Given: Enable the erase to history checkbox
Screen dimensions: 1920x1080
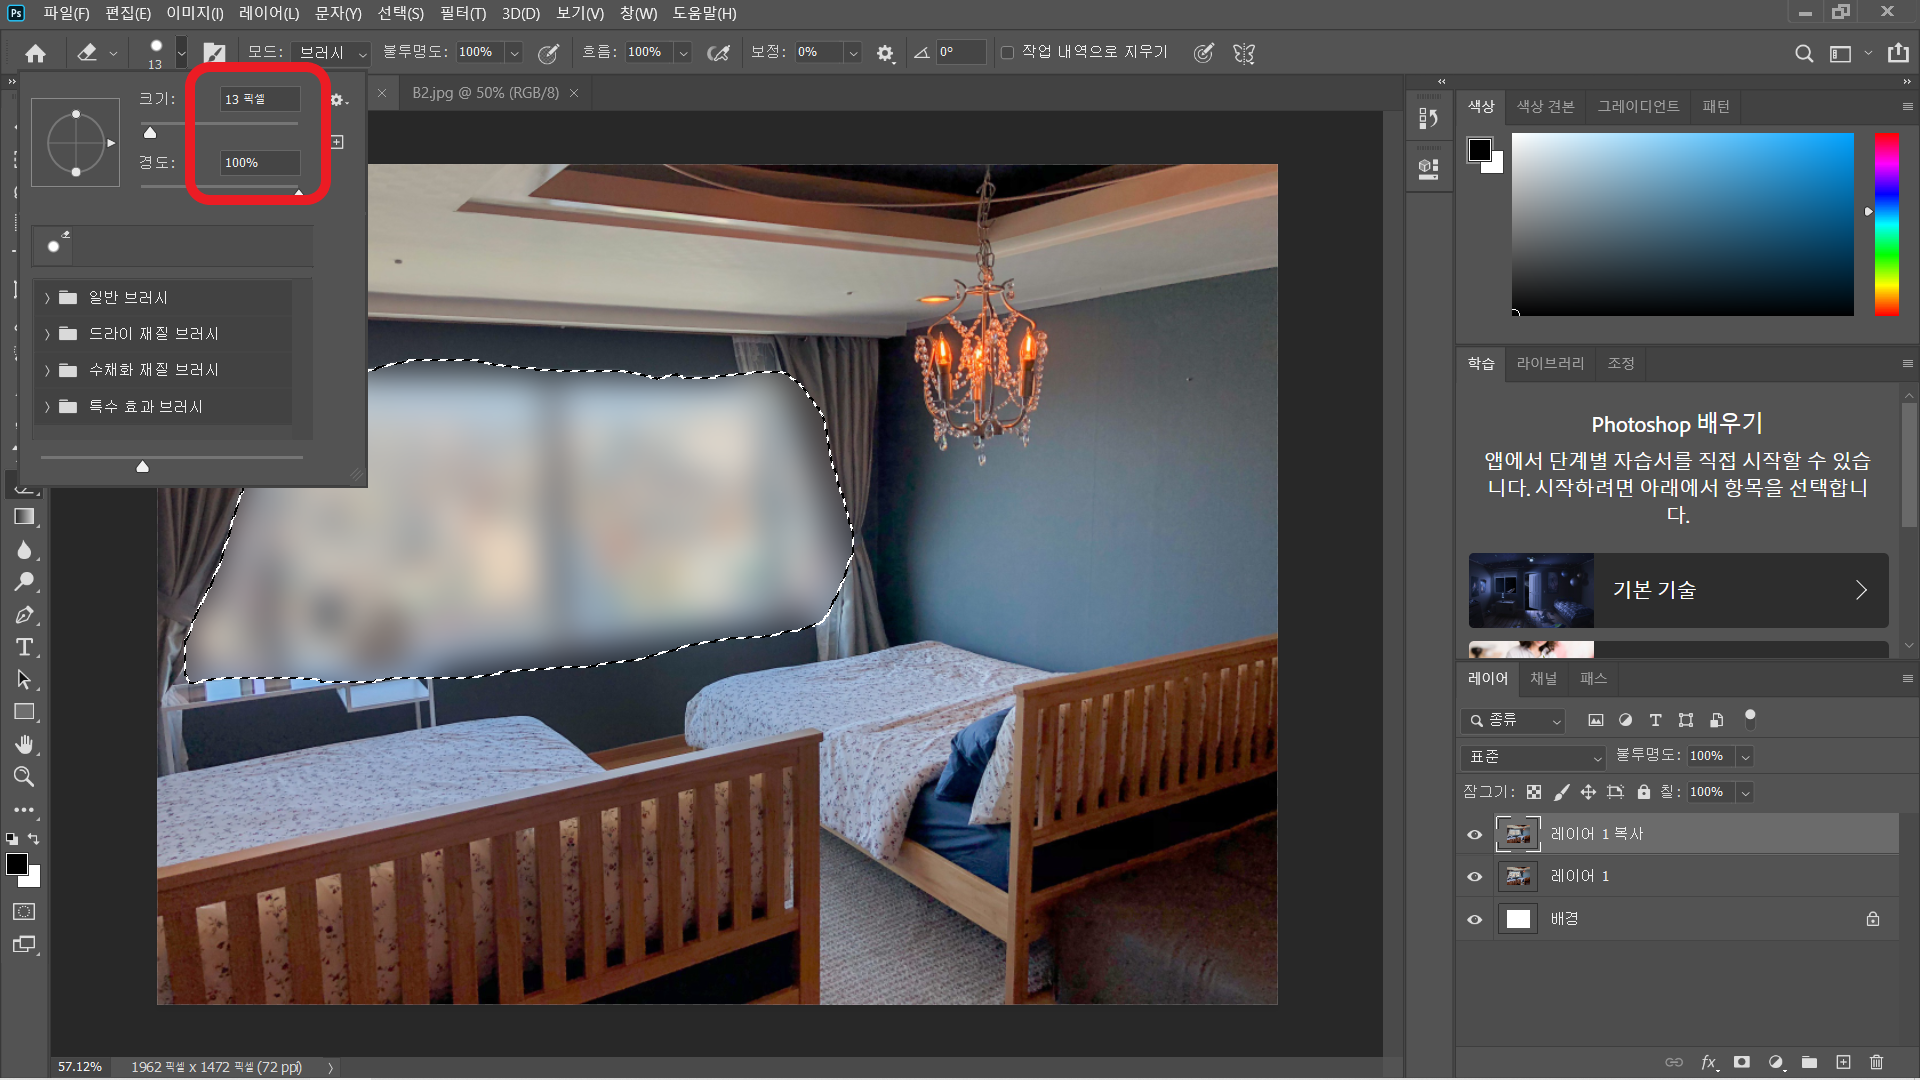Looking at the screenshot, I should coord(1007,52).
